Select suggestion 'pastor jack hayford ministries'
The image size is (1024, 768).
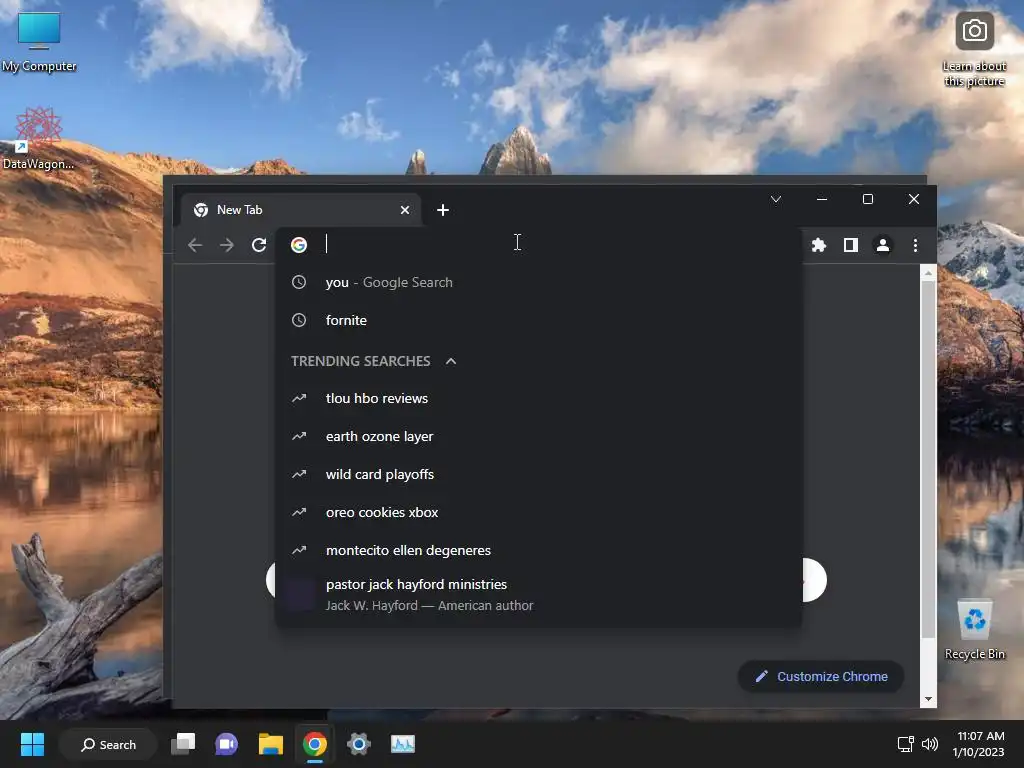click(x=539, y=594)
